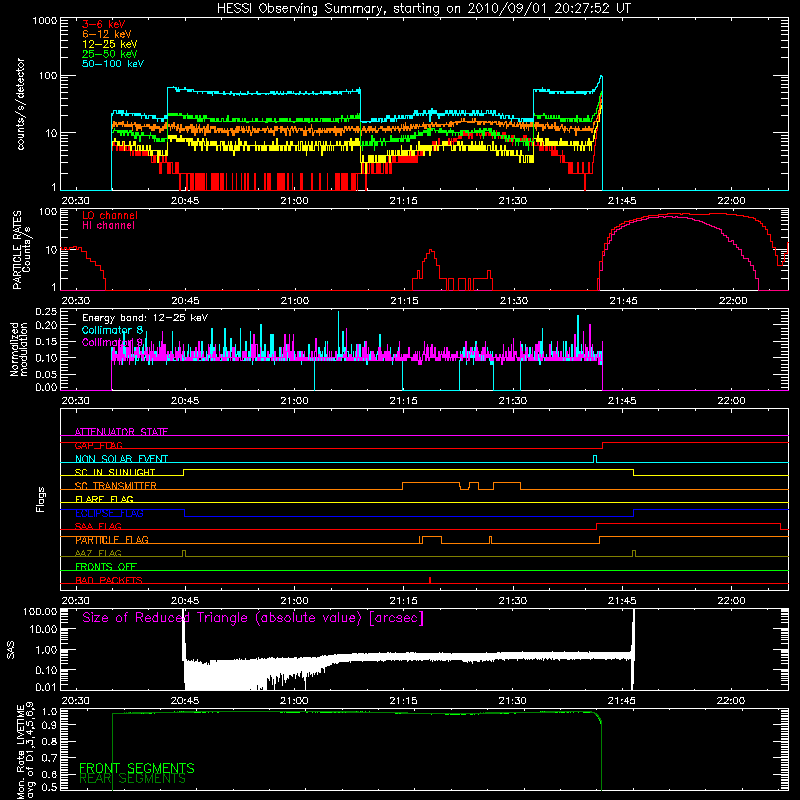Screen dimensions: 800x800
Task: Click the FLARE_FLAG label
Action: click(x=104, y=499)
